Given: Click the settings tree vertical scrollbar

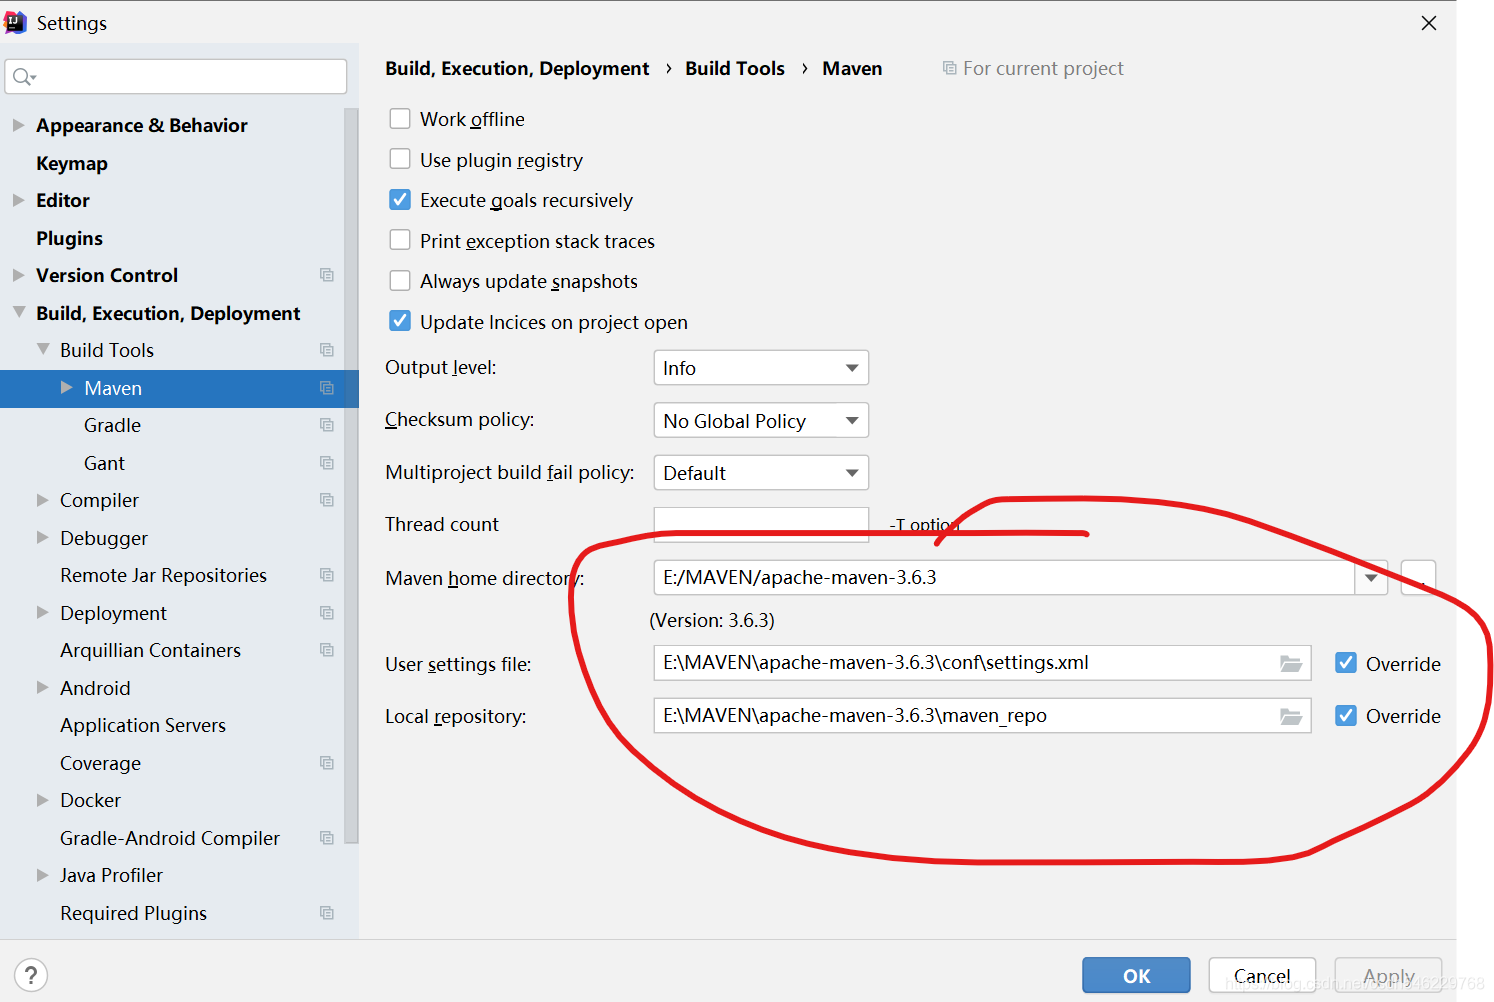Looking at the screenshot, I should coord(351,475).
